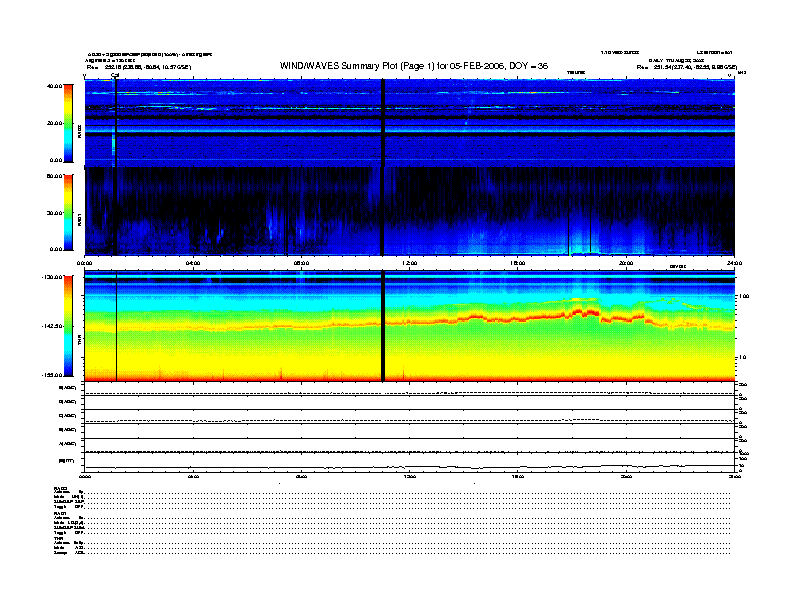This screenshot has height=612, width=792.
Task: Click the vertical TNR axis label
Action: [79, 340]
